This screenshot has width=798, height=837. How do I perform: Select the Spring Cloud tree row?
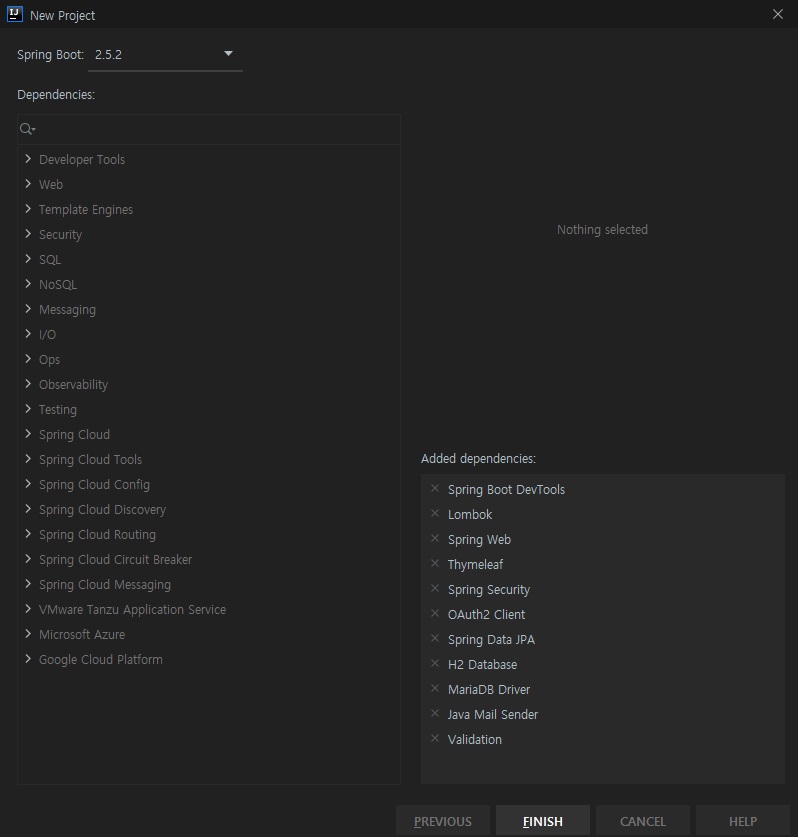coord(209,435)
